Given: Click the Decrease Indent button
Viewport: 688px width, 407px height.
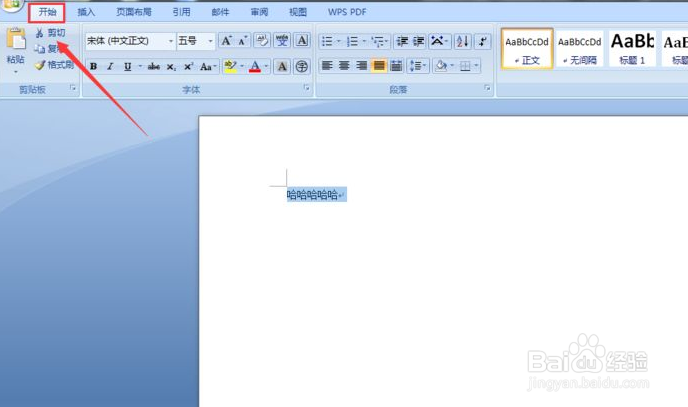Looking at the screenshot, I should pyautogui.click(x=402, y=41).
